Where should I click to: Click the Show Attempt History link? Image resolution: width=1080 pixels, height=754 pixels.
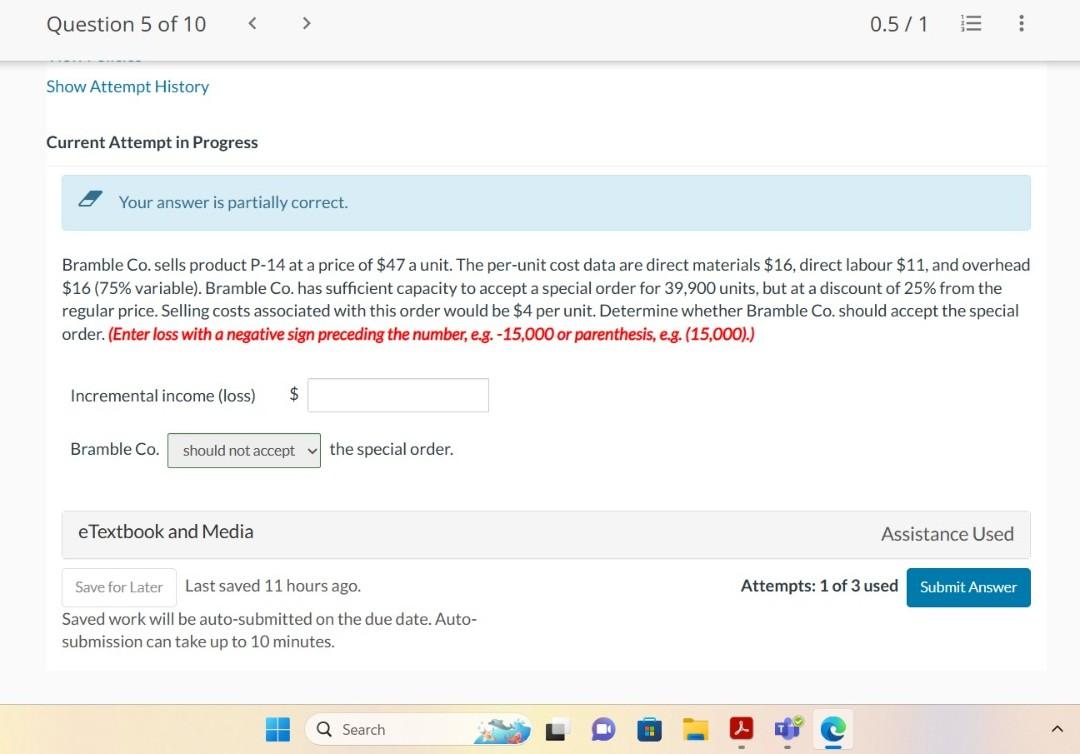click(x=128, y=86)
